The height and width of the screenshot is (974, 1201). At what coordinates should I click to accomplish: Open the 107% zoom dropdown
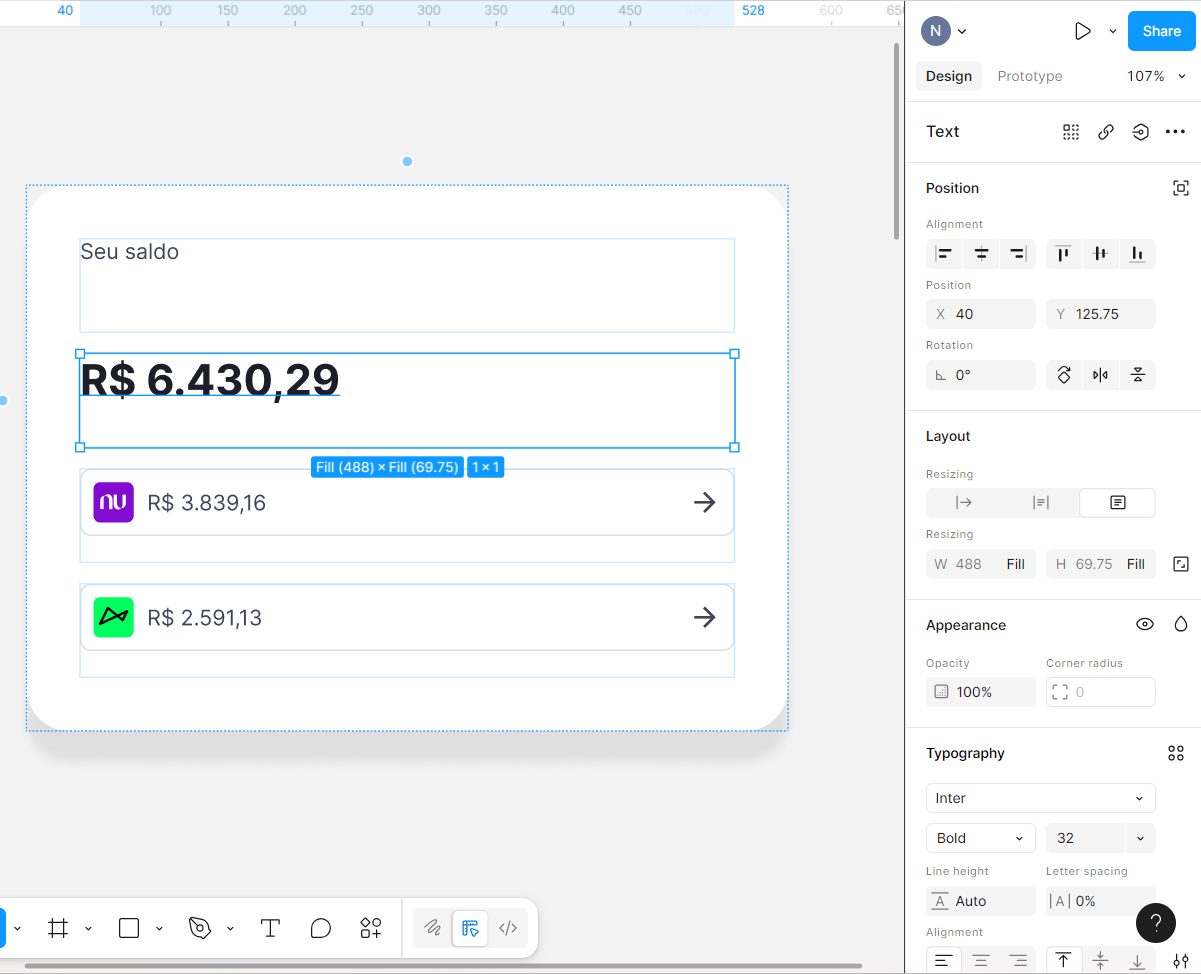[1156, 76]
